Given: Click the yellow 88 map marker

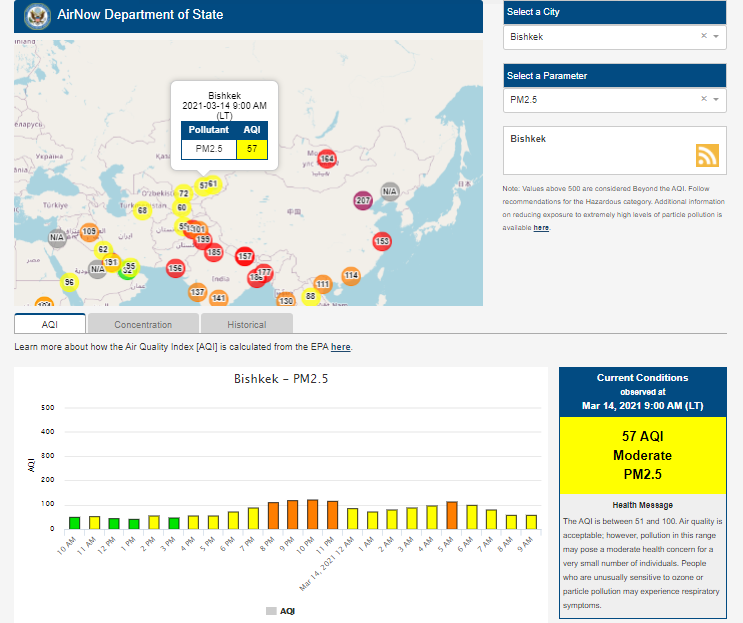Looking at the screenshot, I should tap(311, 296).
